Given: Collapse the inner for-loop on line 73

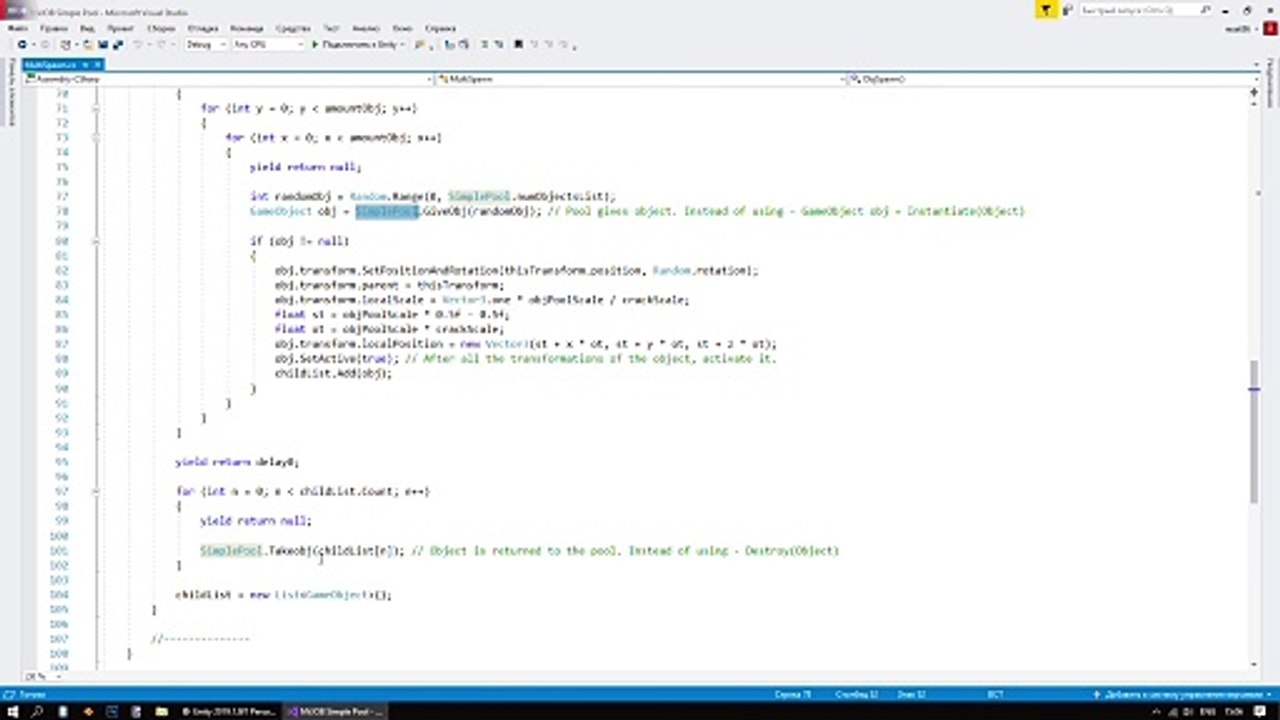Looking at the screenshot, I should pyautogui.click(x=96, y=138).
